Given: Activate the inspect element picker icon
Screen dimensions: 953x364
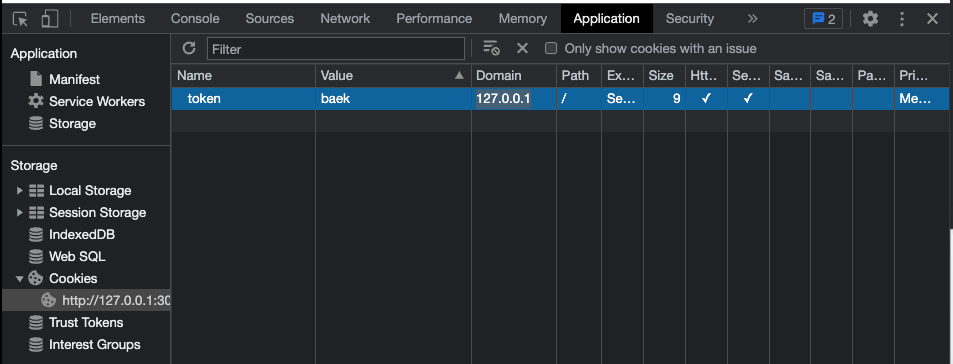Looking at the screenshot, I should (20, 19).
